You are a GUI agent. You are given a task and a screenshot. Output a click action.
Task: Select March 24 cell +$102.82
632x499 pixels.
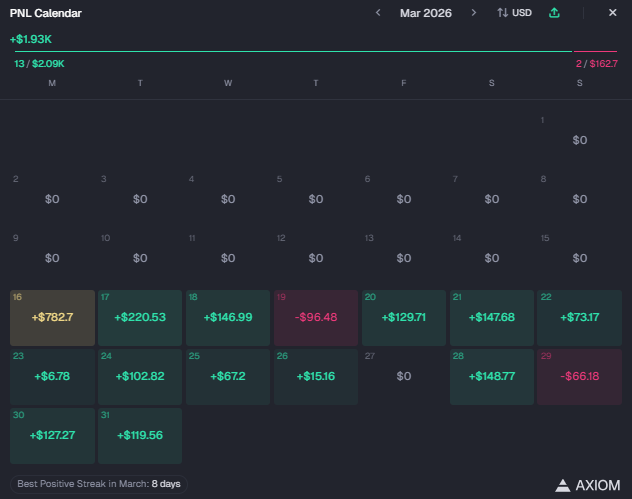pyautogui.click(x=140, y=377)
